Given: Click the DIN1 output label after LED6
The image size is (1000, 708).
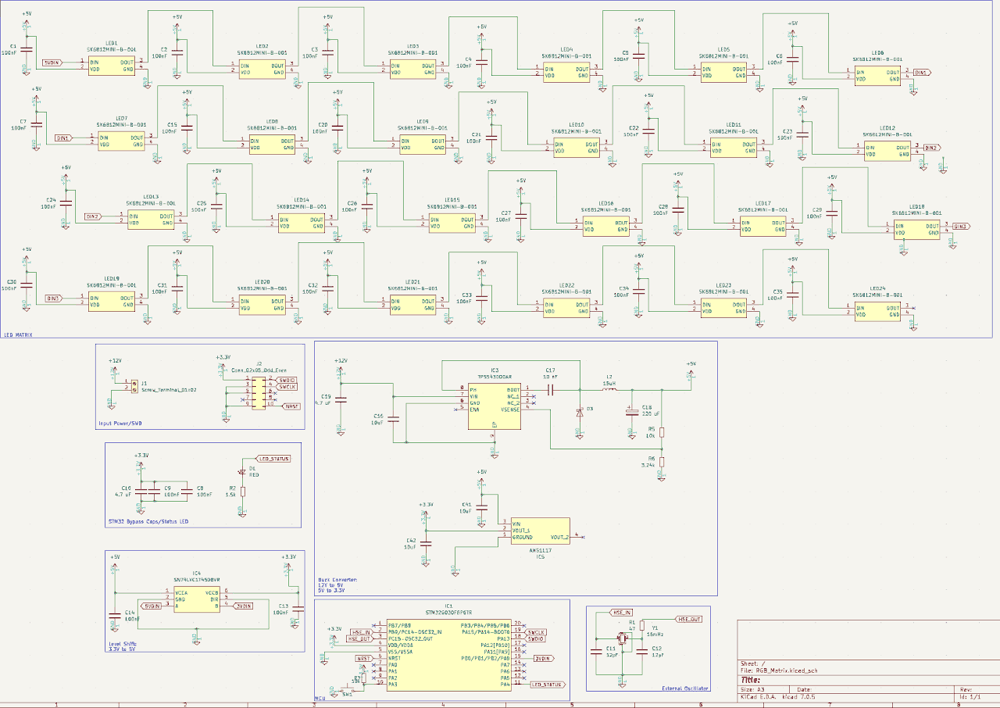Looking at the screenshot, I should (922, 73).
